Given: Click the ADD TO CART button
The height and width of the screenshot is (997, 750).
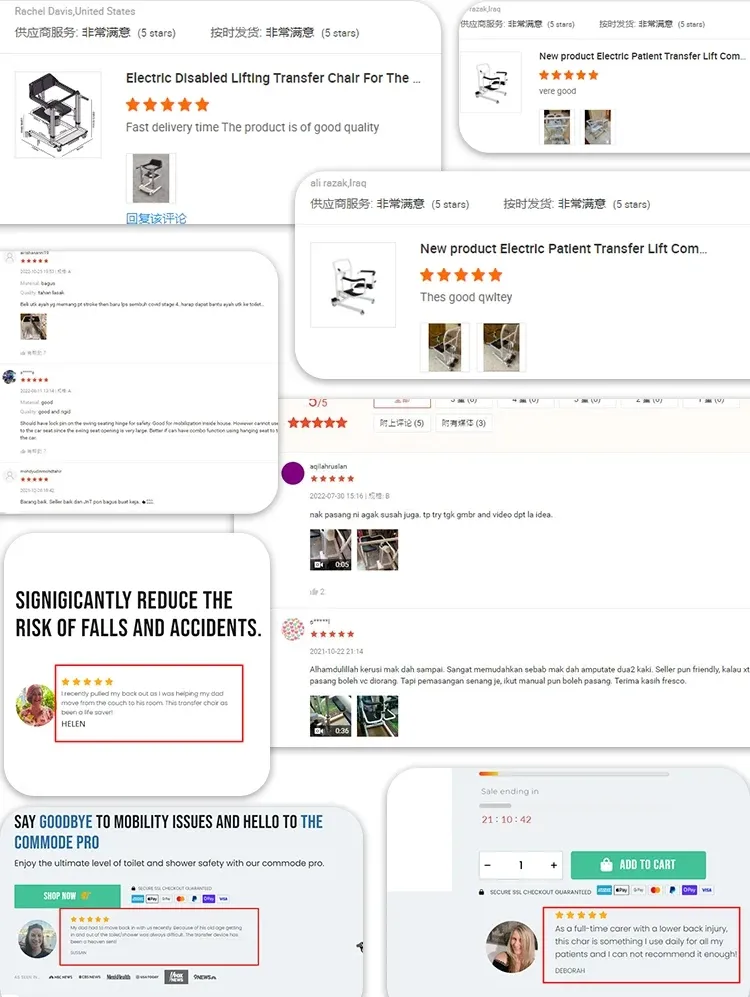Looking at the screenshot, I should (x=638, y=865).
